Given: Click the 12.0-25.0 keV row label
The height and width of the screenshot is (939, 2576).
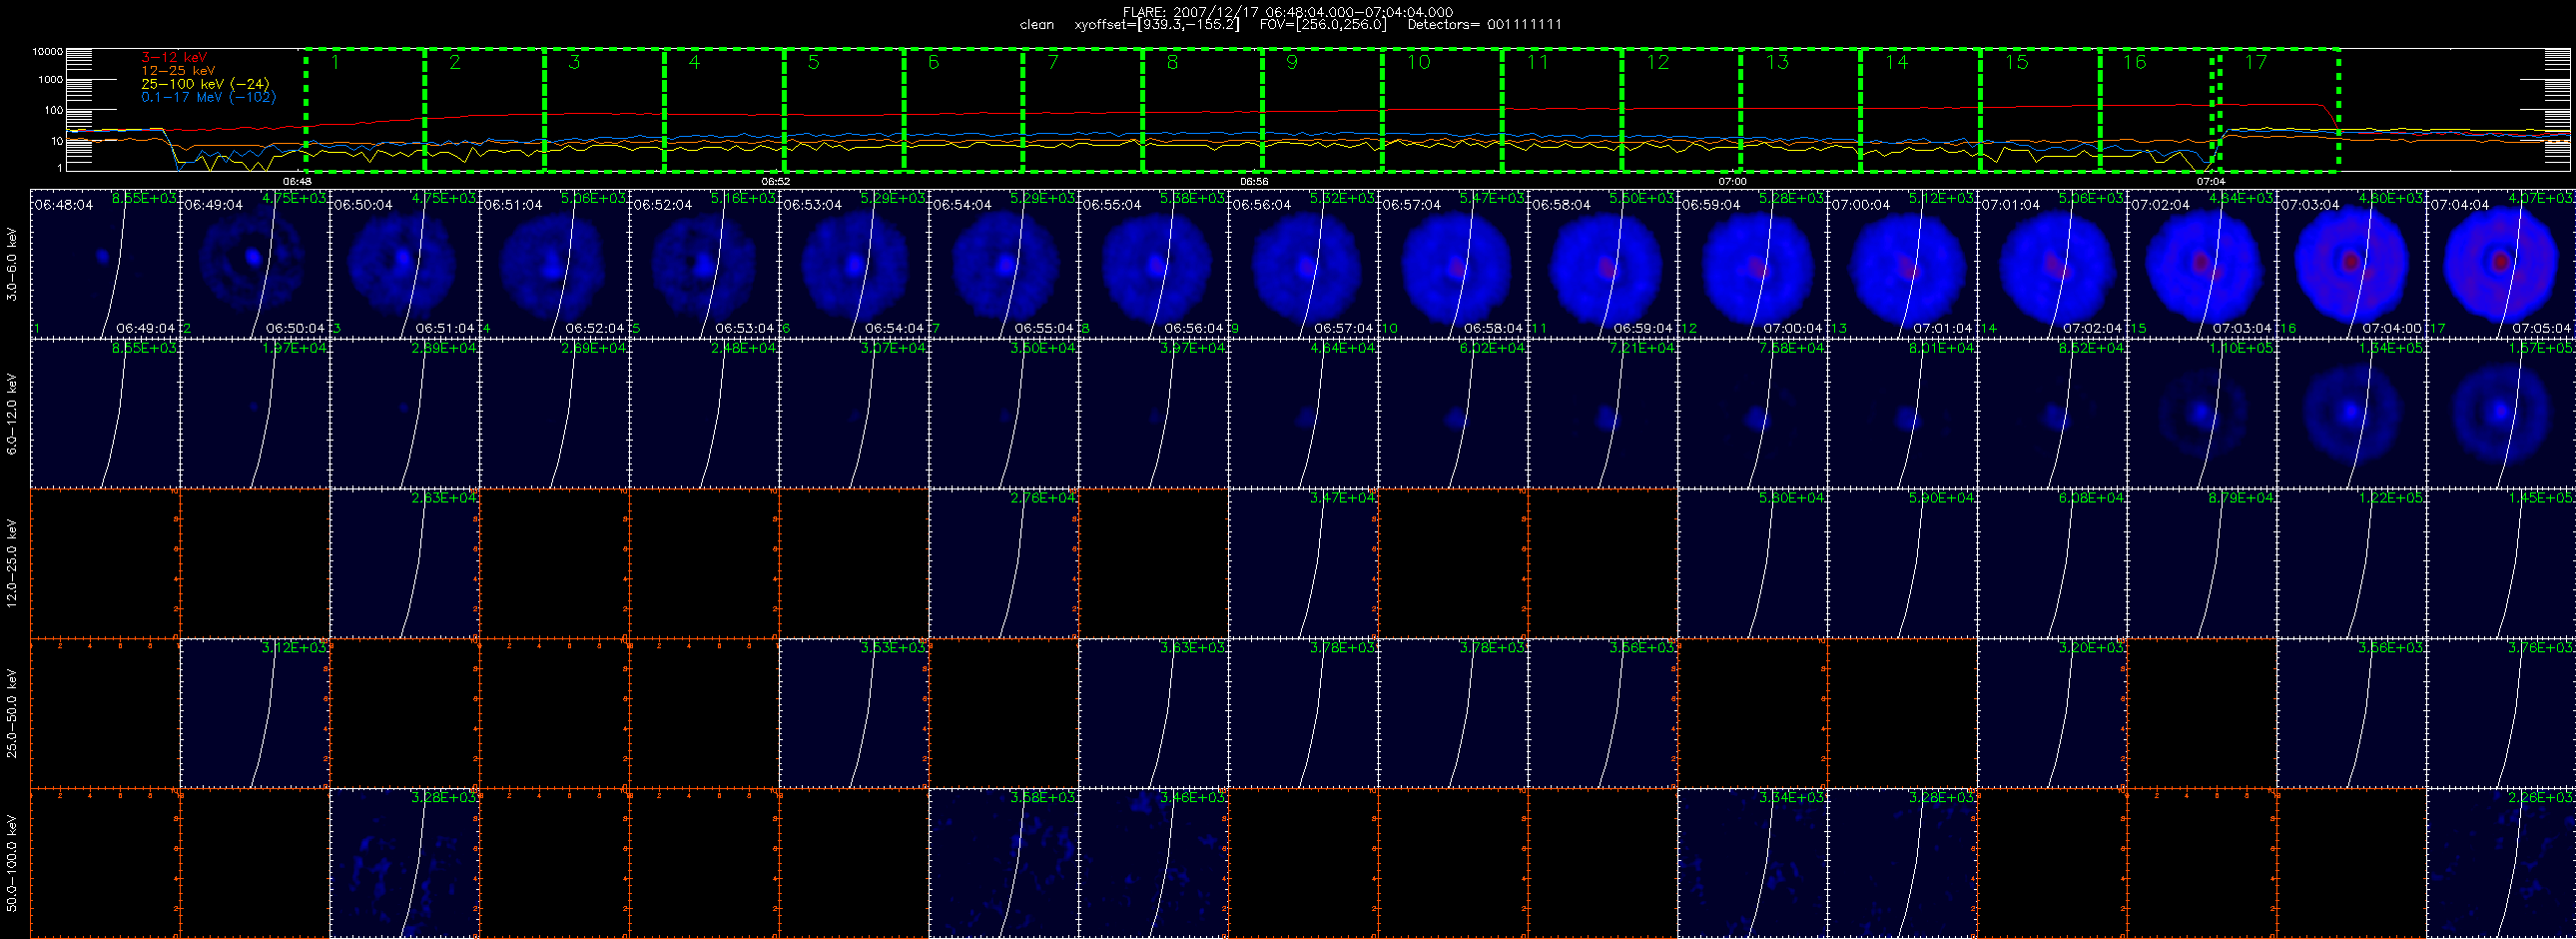Looking at the screenshot, I should point(12,563).
